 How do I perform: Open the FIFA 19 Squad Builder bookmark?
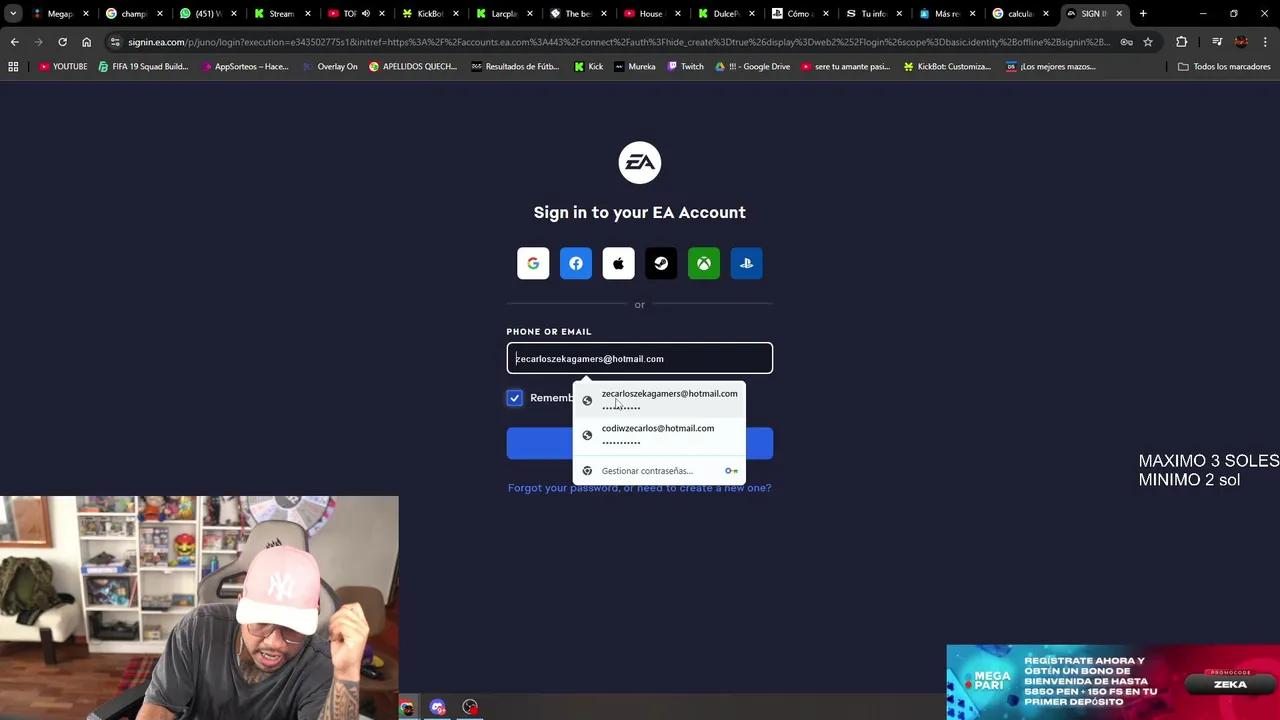click(x=143, y=66)
